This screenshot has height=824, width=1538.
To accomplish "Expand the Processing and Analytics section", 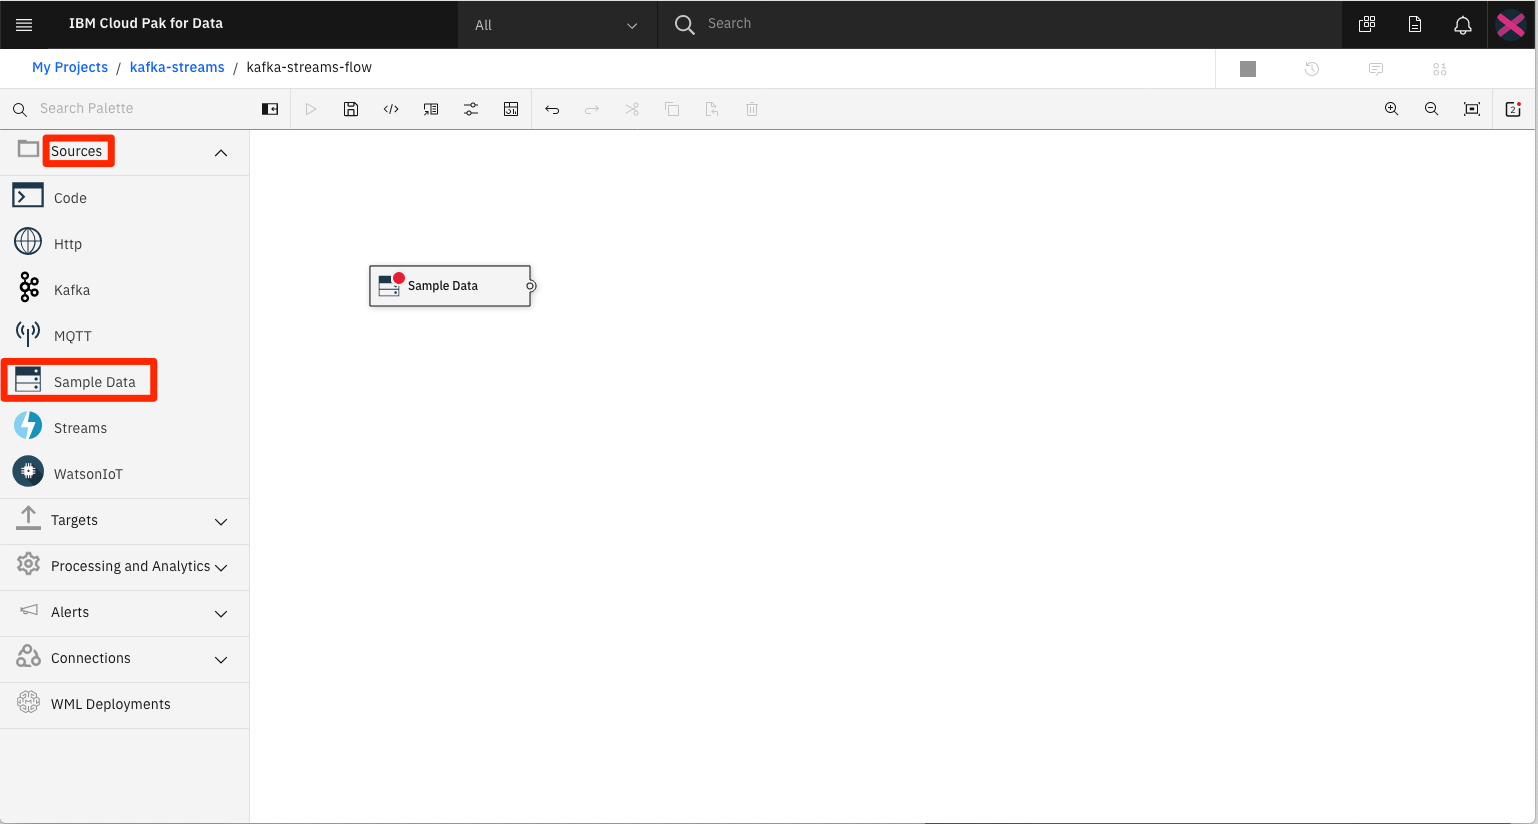I will 125,567.
